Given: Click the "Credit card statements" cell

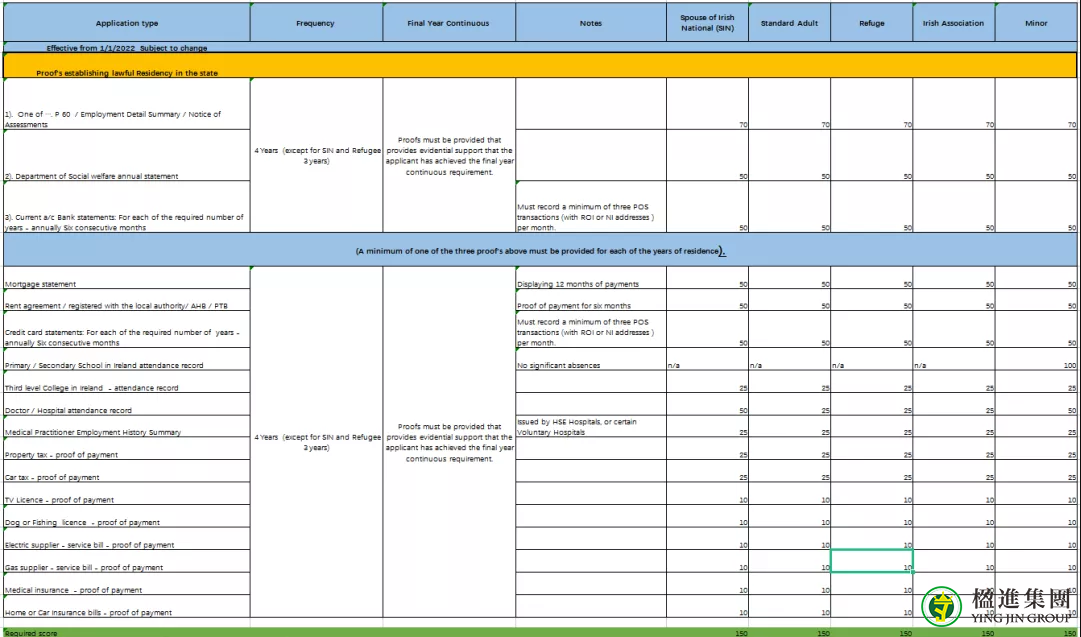Looking at the screenshot, I should [127, 330].
